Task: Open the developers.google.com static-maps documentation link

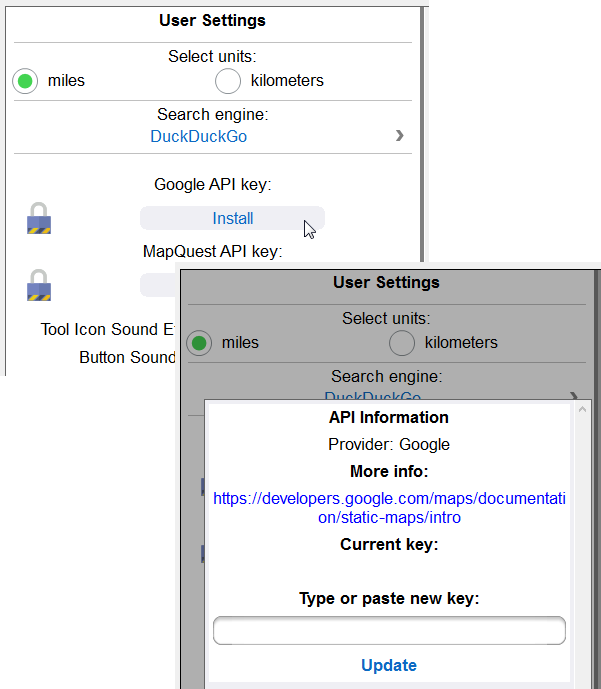Action: point(389,508)
